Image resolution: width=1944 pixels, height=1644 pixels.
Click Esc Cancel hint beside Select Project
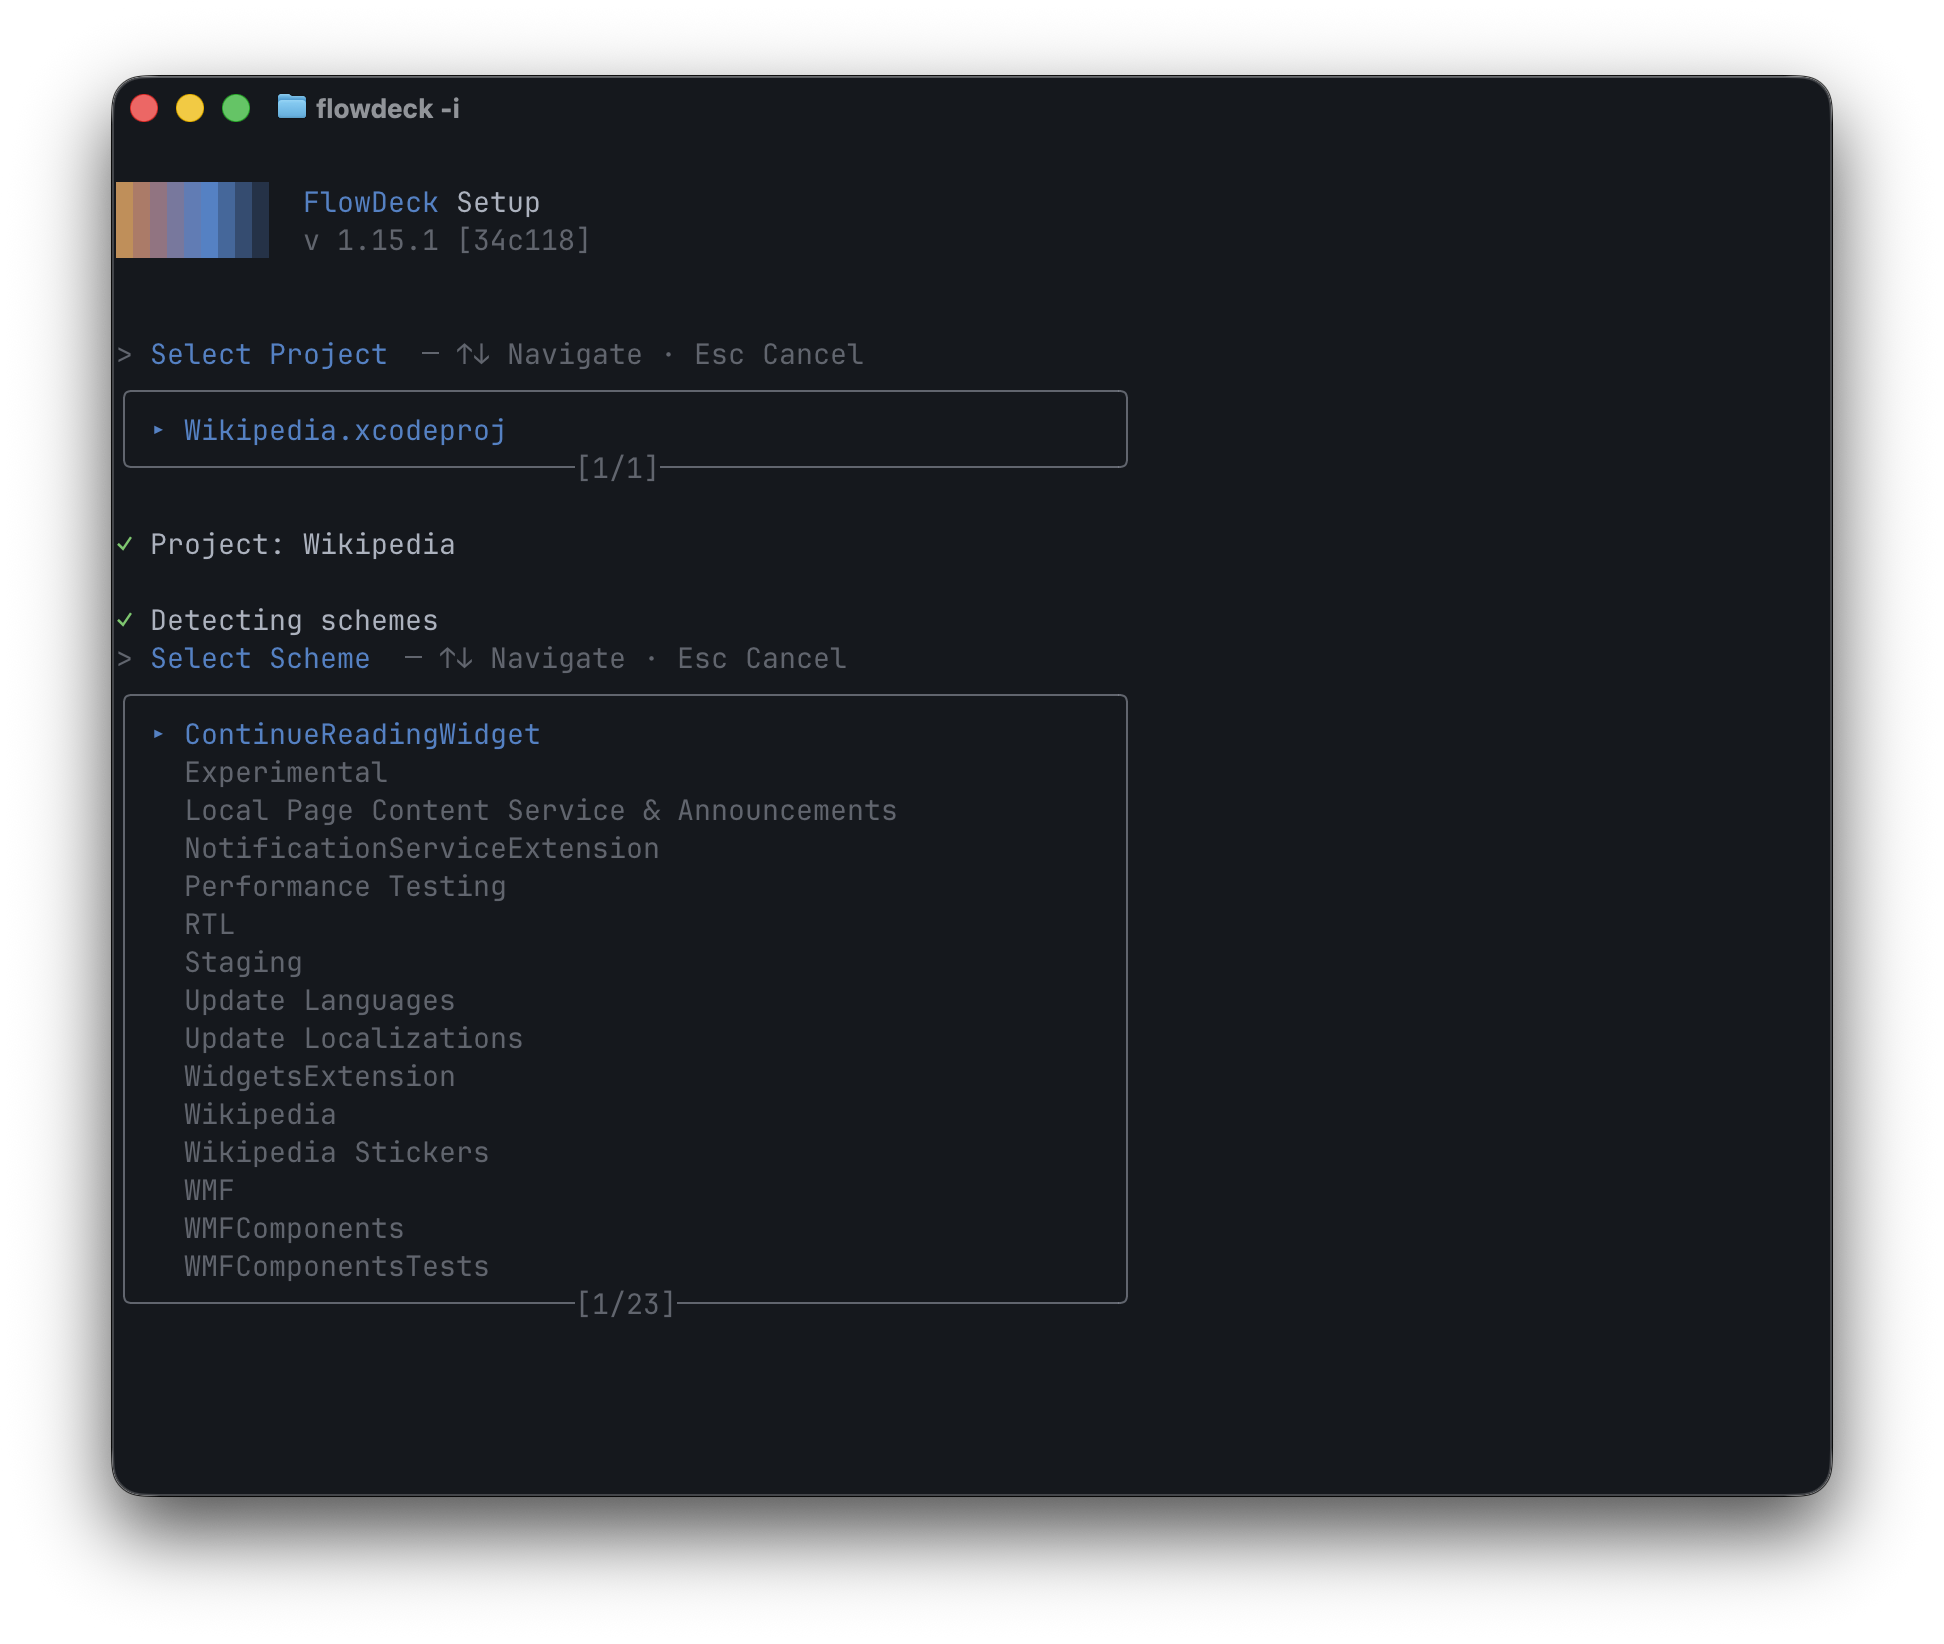click(779, 355)
